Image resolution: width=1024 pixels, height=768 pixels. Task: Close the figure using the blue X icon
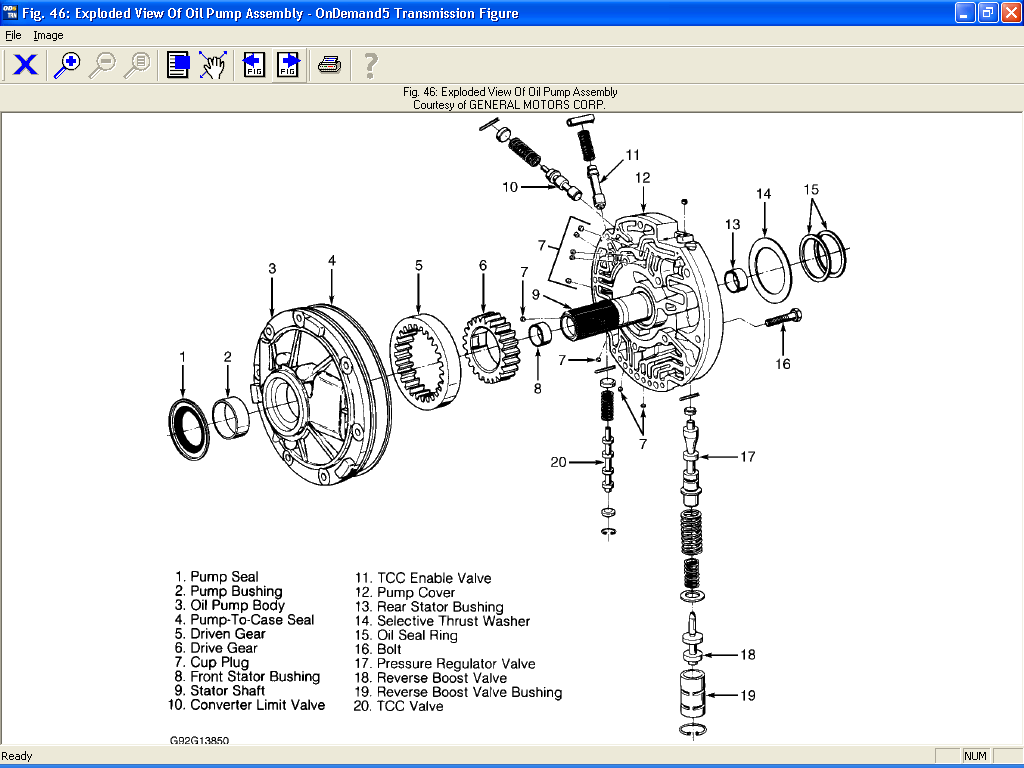[25, 65]
